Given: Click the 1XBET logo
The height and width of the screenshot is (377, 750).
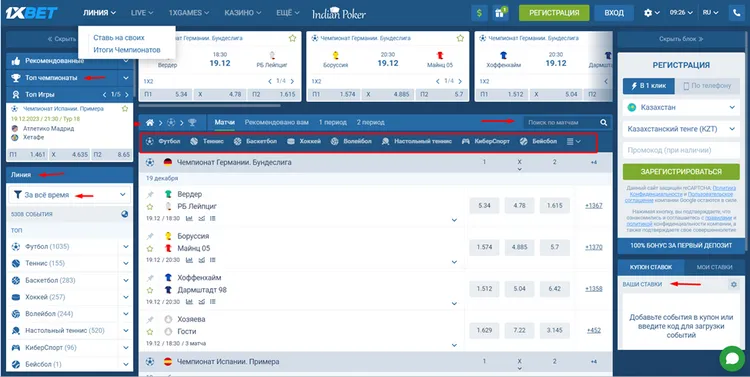Looking at the screenshot, I should 32,13.
